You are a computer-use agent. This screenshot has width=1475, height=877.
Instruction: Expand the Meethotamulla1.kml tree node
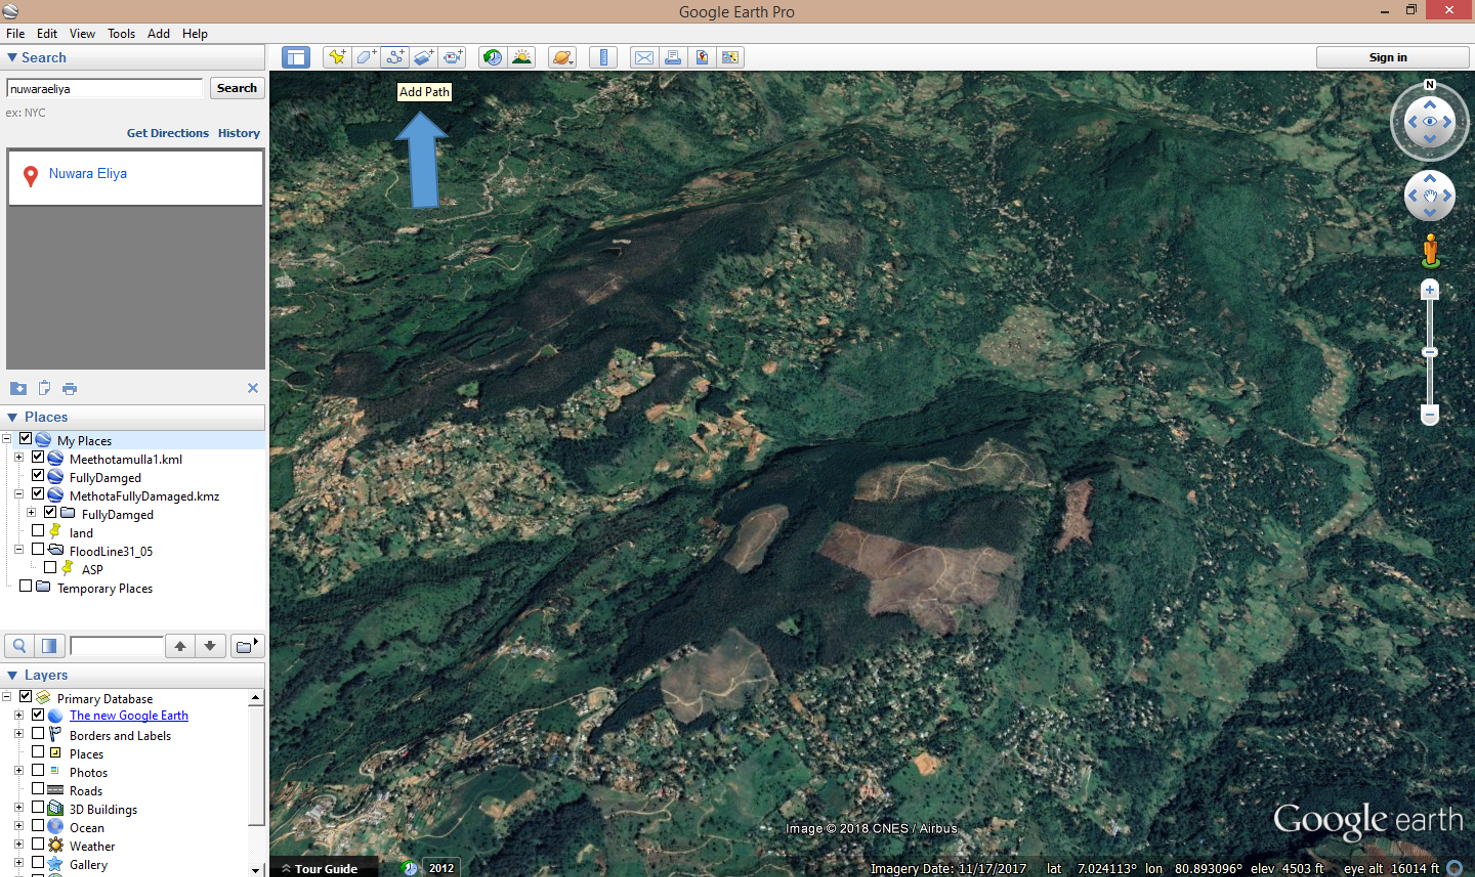tap(19, 458)
